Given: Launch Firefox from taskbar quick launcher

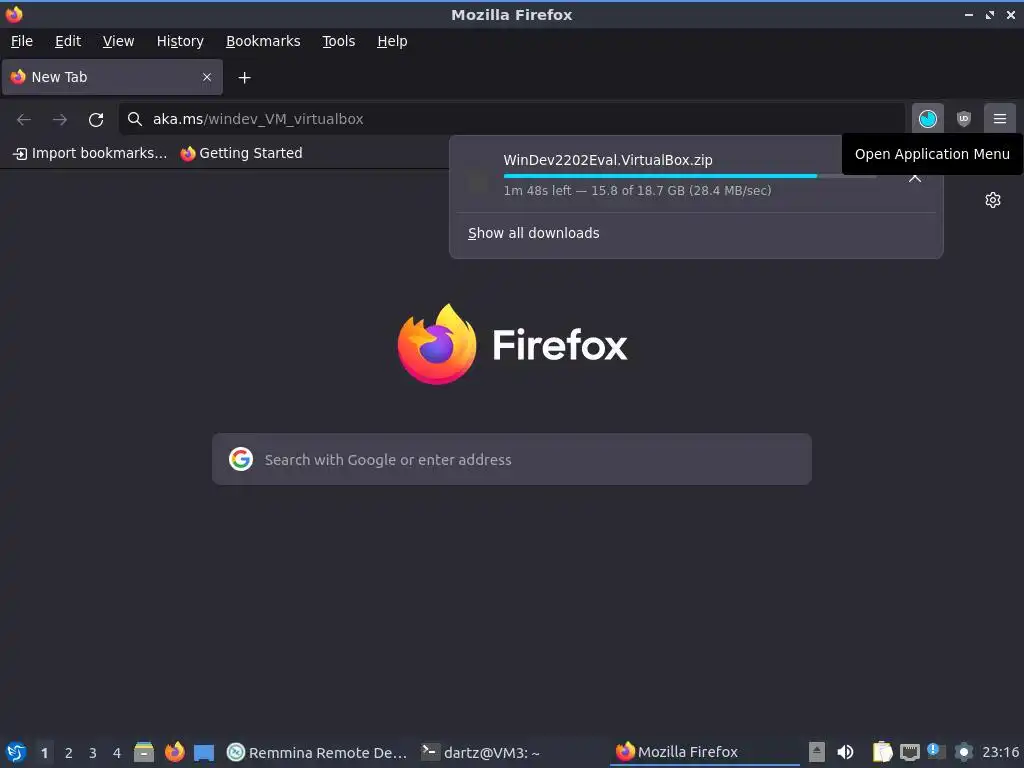Looking at the screenshot, I should 174,752.
